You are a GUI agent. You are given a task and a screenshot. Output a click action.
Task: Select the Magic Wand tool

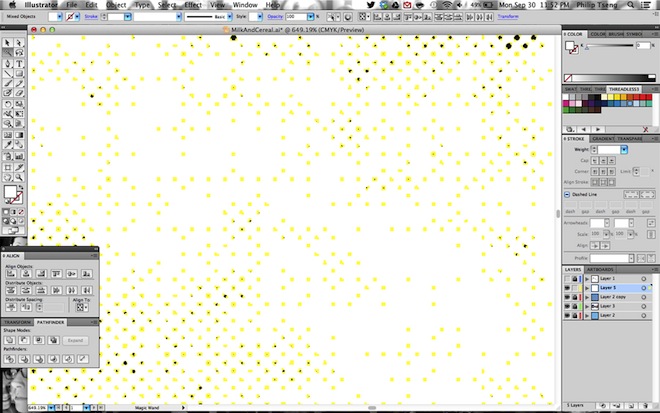point(8,53)
